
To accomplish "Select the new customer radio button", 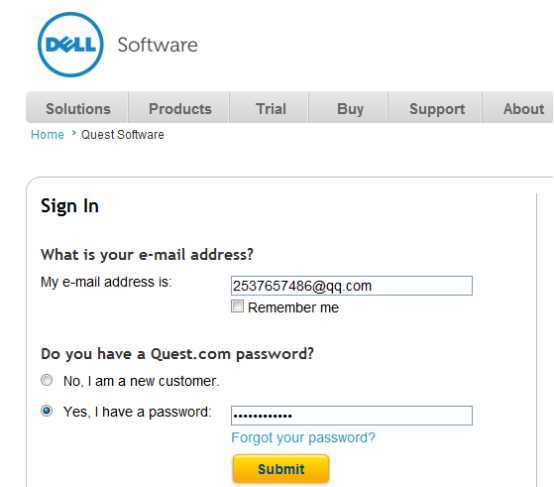I will pyautogui.click(x=47, y=380).
